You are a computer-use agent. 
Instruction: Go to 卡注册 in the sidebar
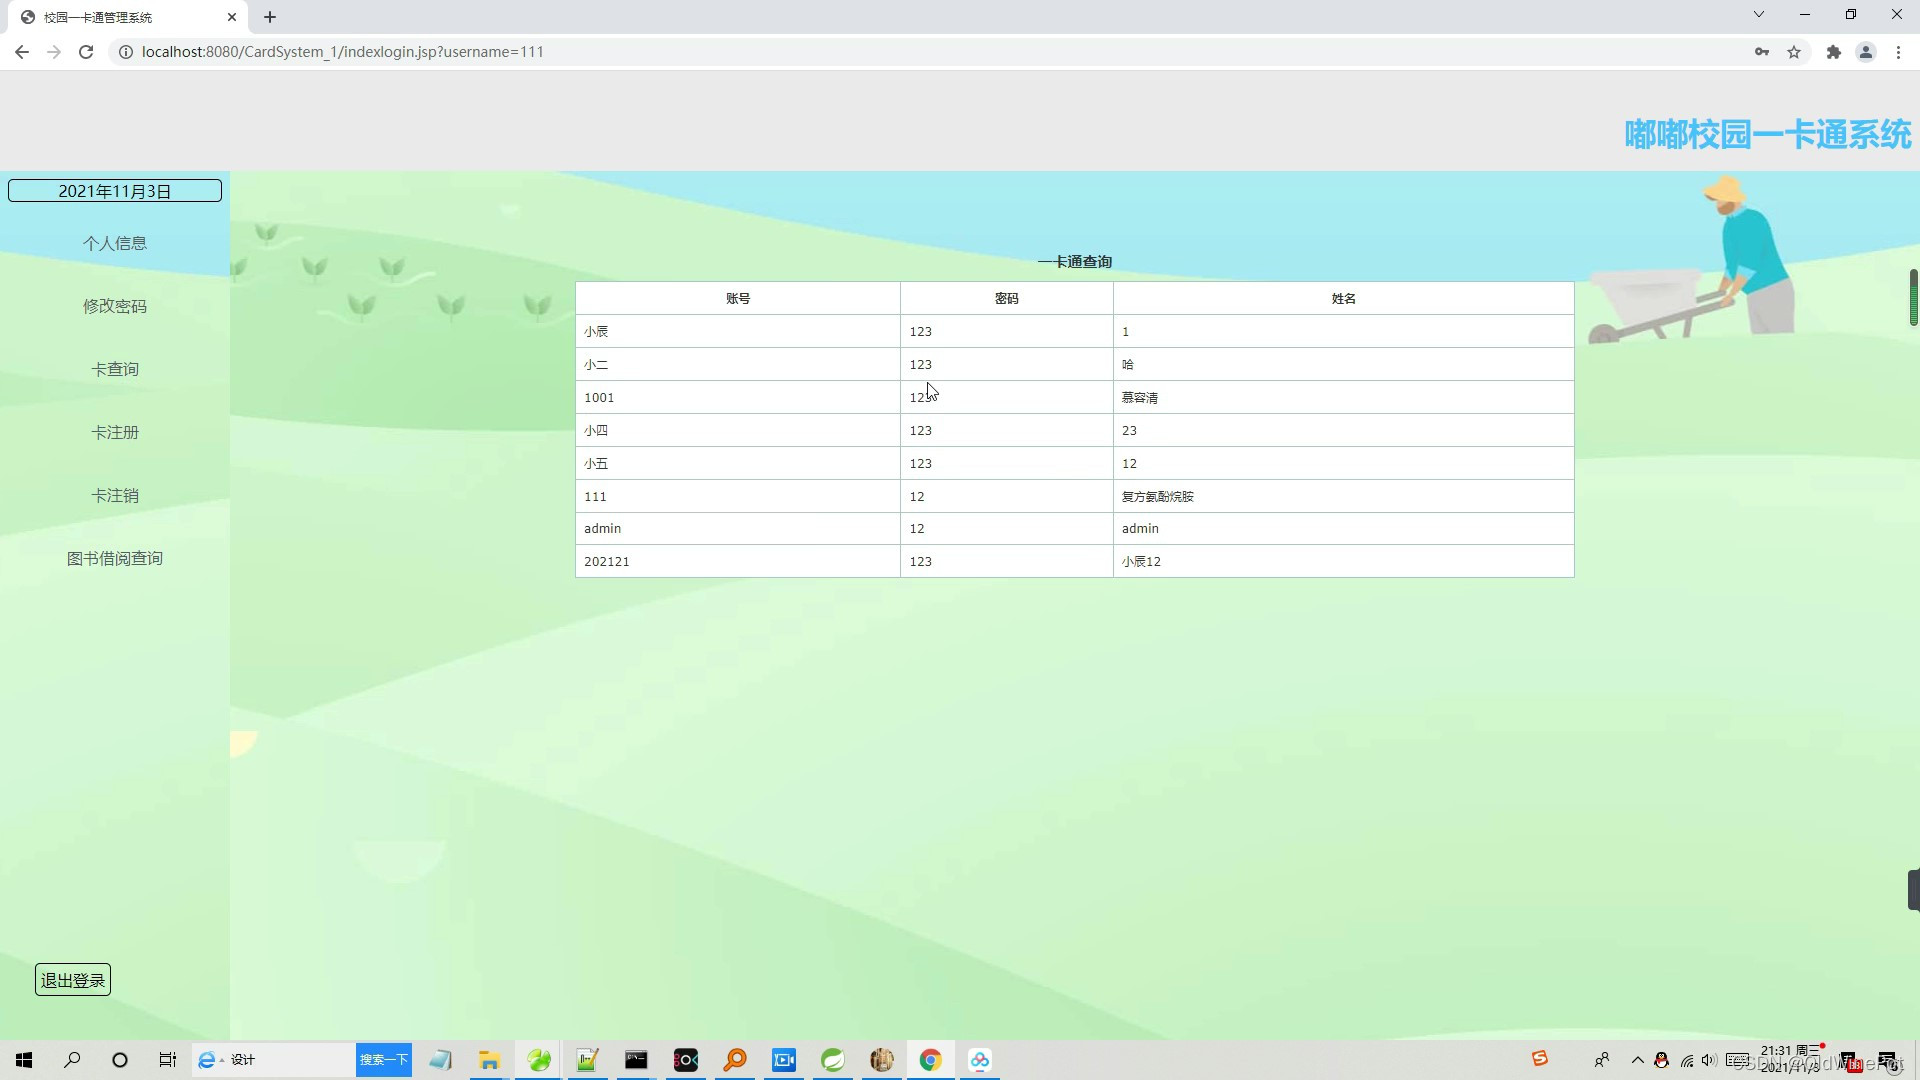coord(115,432)
